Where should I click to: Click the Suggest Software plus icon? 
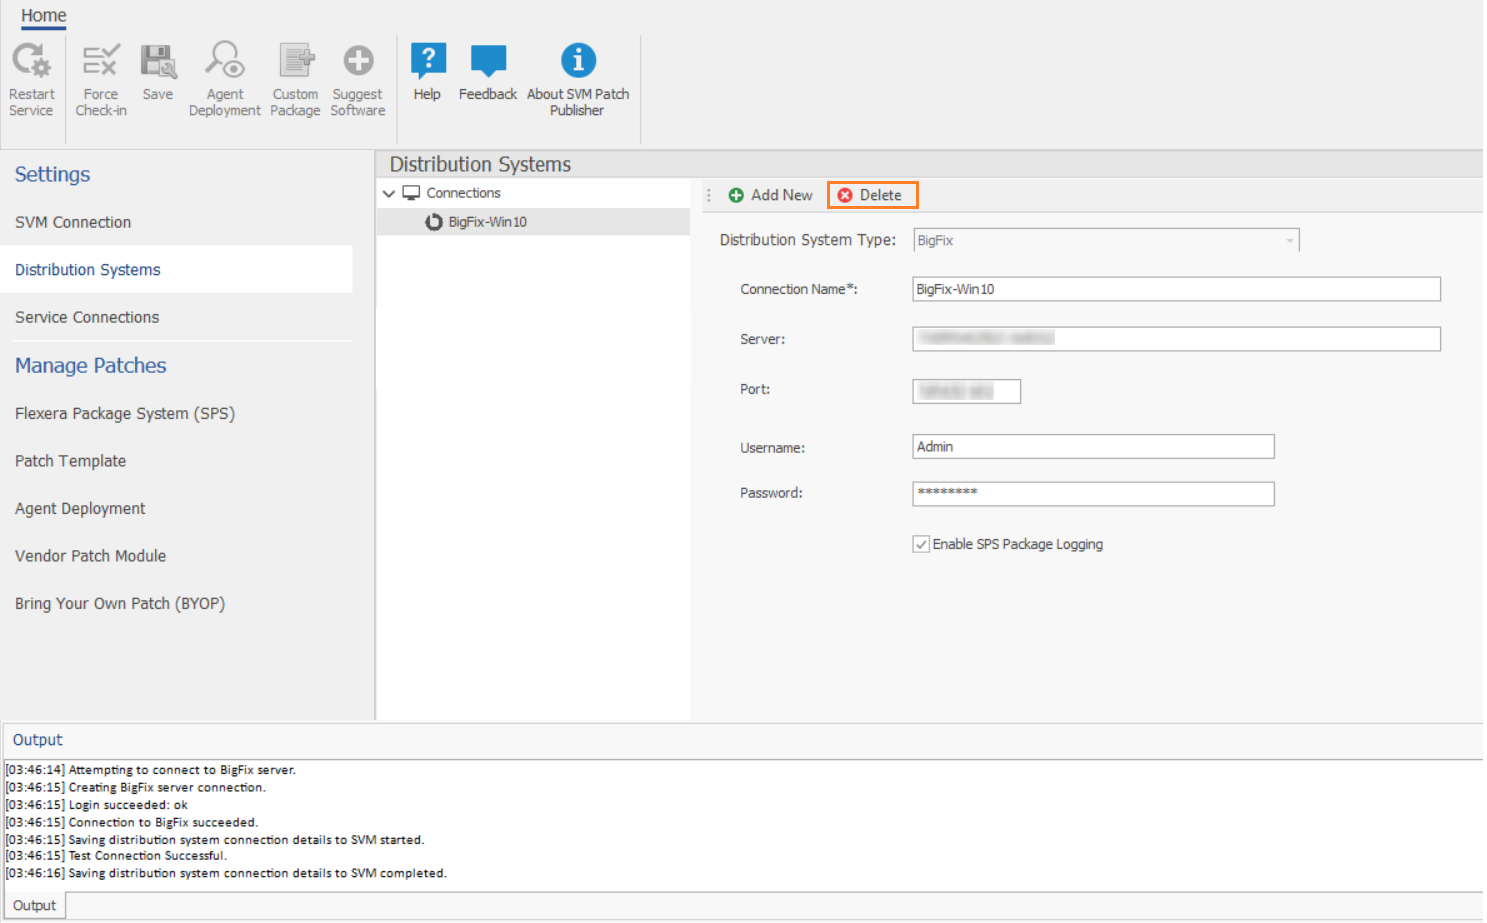[x=358, y=62]
